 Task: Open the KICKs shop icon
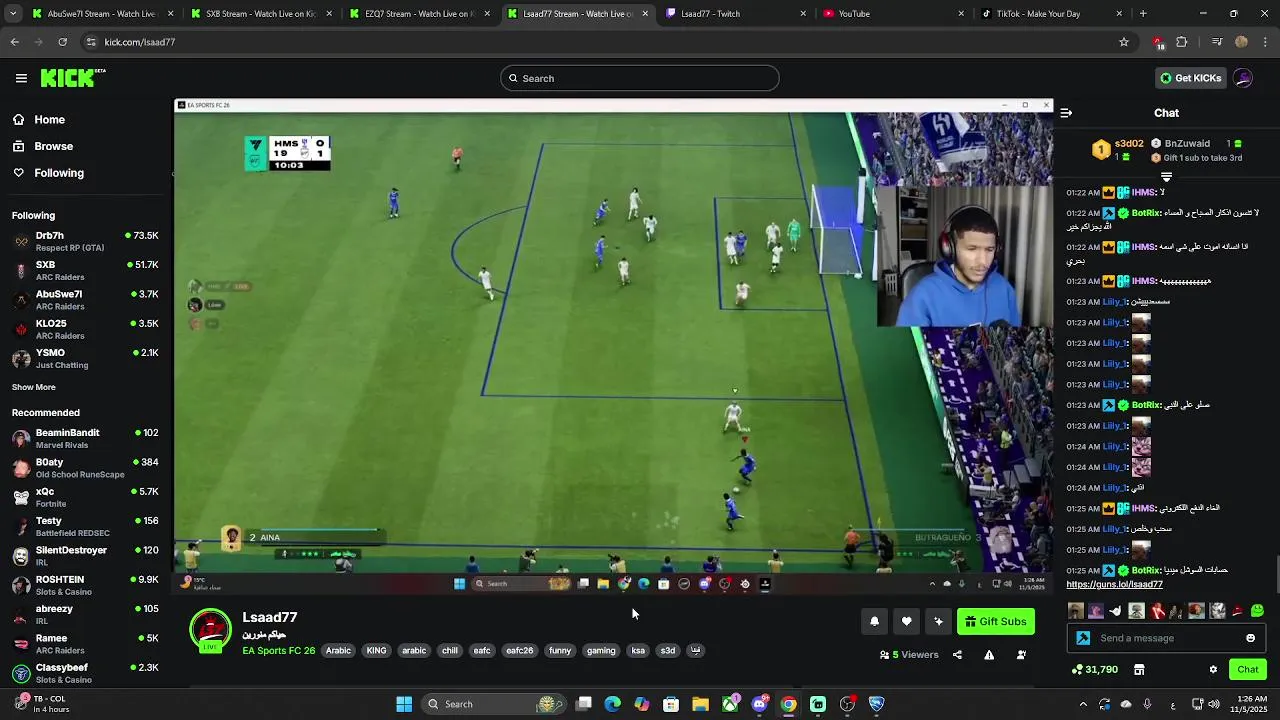coord(1139,670)
